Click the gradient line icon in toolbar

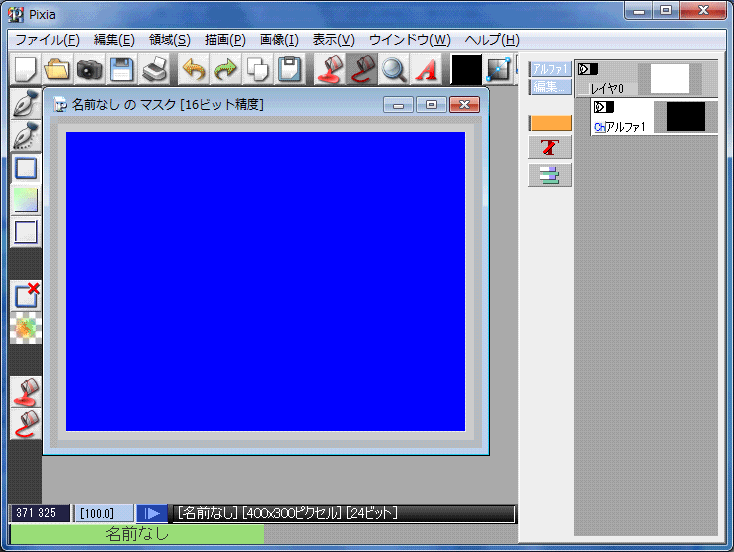click(x=499, y=69)
